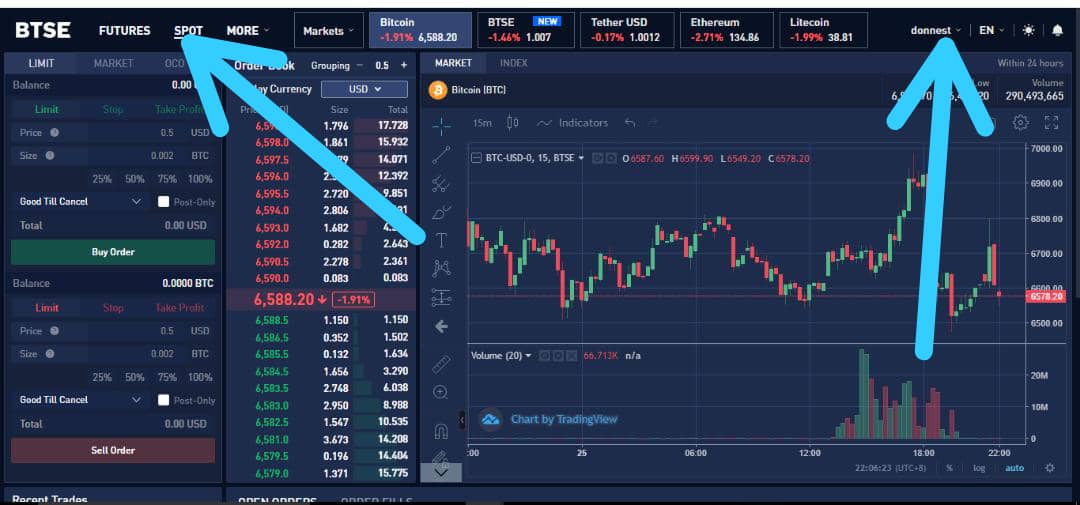Viewport: 1080px width, 505px height.
Task: Select Litecoin market ticker
Action: [823, 30]
